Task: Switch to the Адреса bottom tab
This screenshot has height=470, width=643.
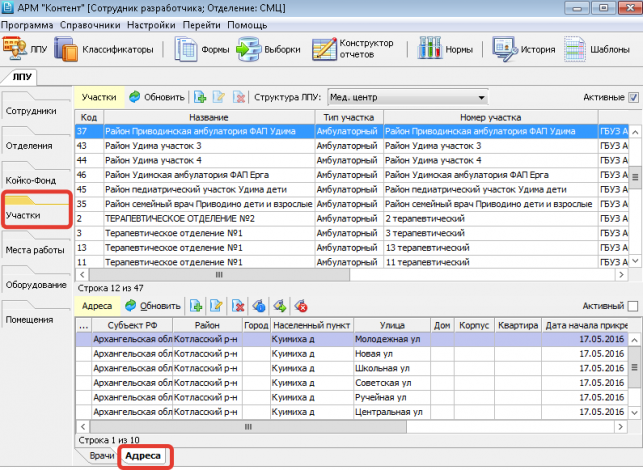Action: tap(143, 456)
